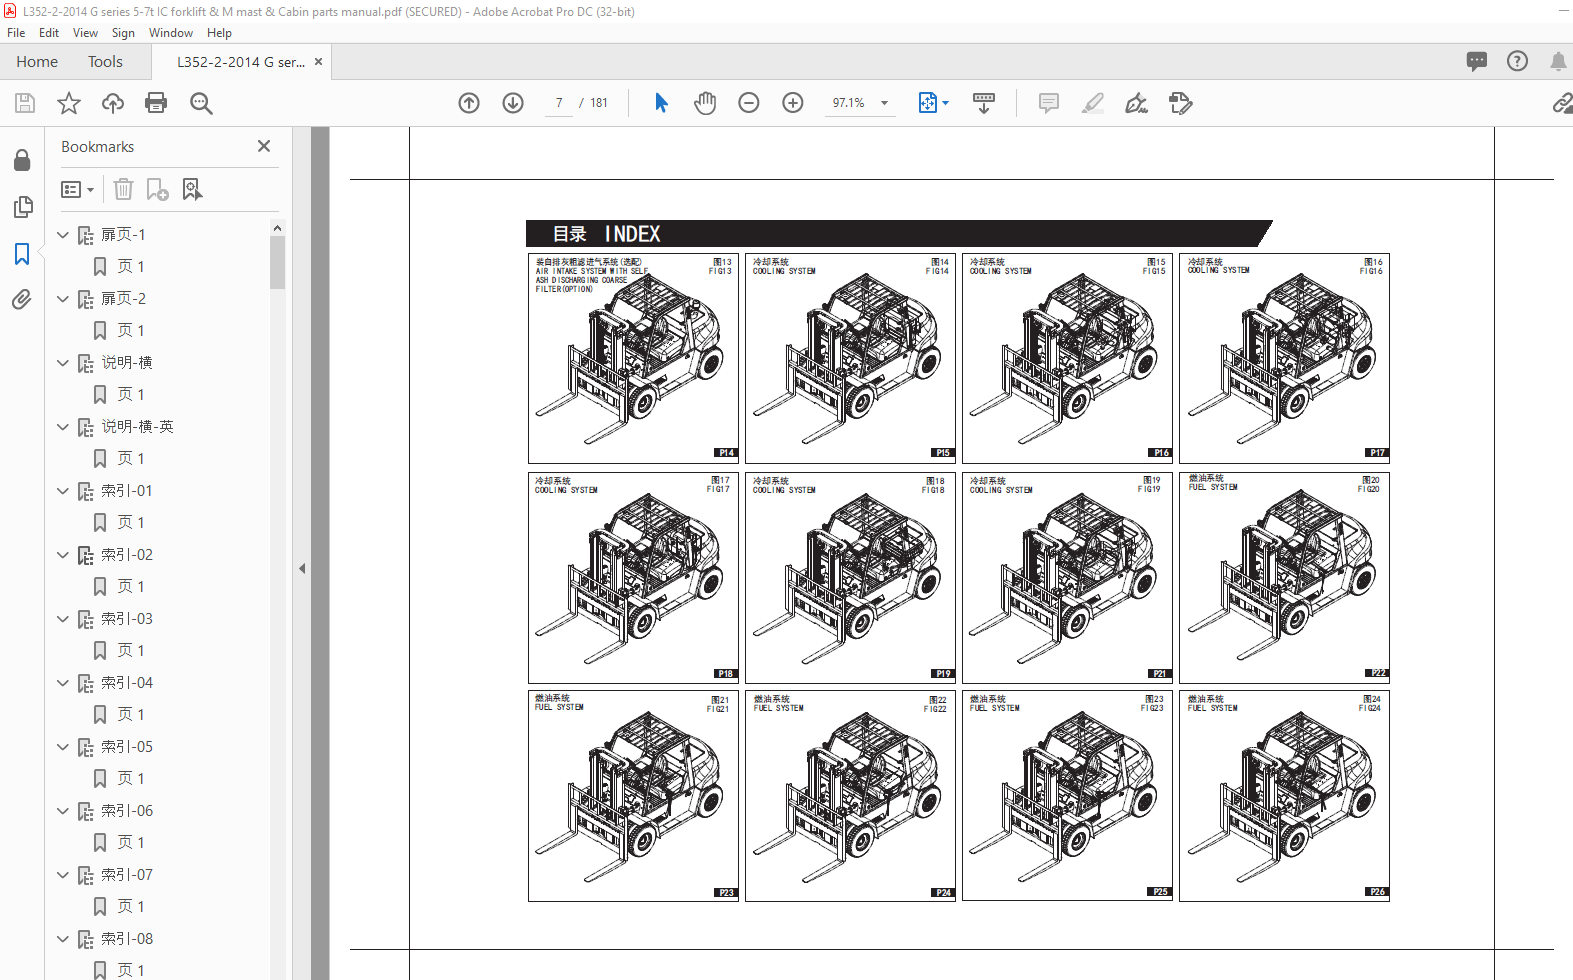This screenshot has width=1573, height=980.
Task: Click the Save file icon
Action: (x=25, y=103)
